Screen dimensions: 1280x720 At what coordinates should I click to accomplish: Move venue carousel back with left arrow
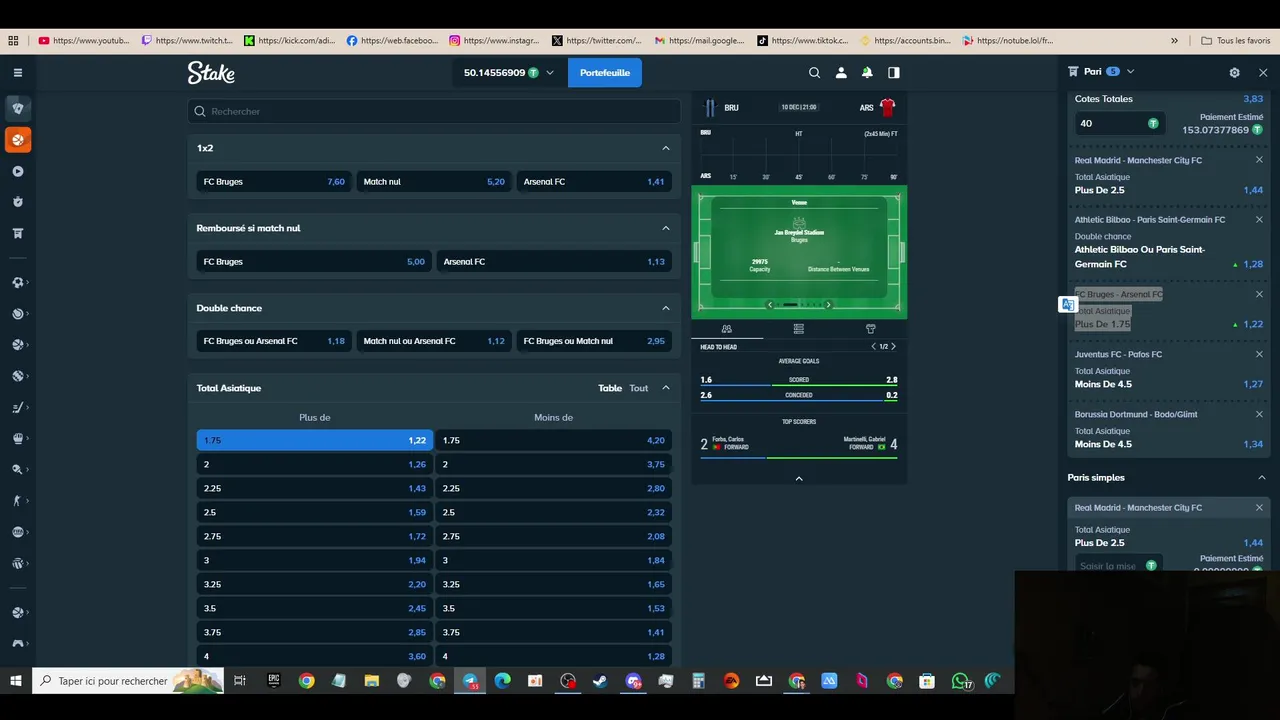[x=769, y=304]
